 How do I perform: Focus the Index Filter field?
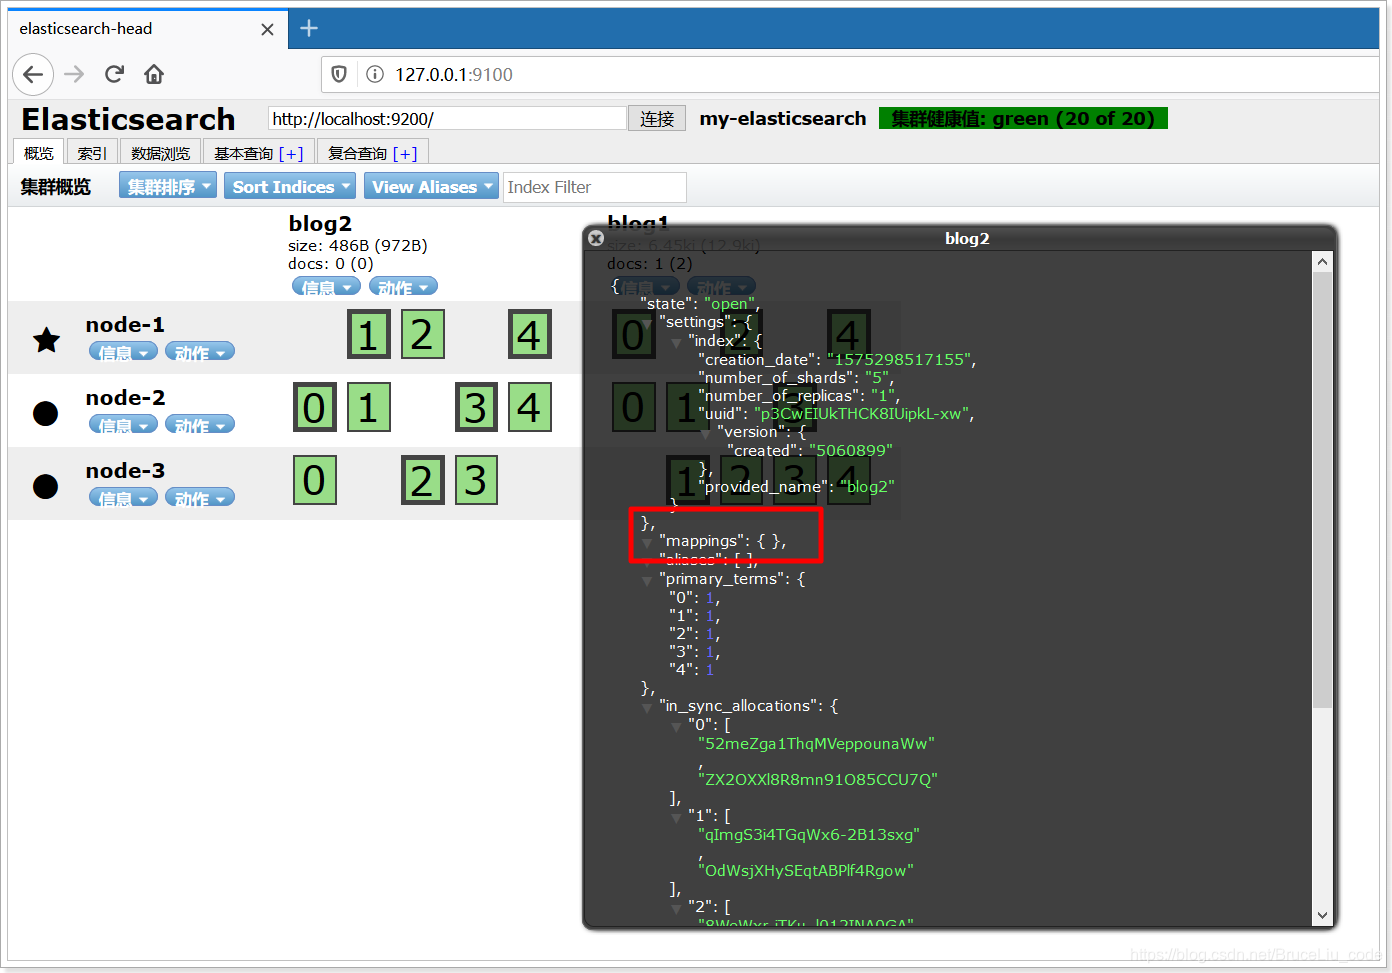pos(594,187)
